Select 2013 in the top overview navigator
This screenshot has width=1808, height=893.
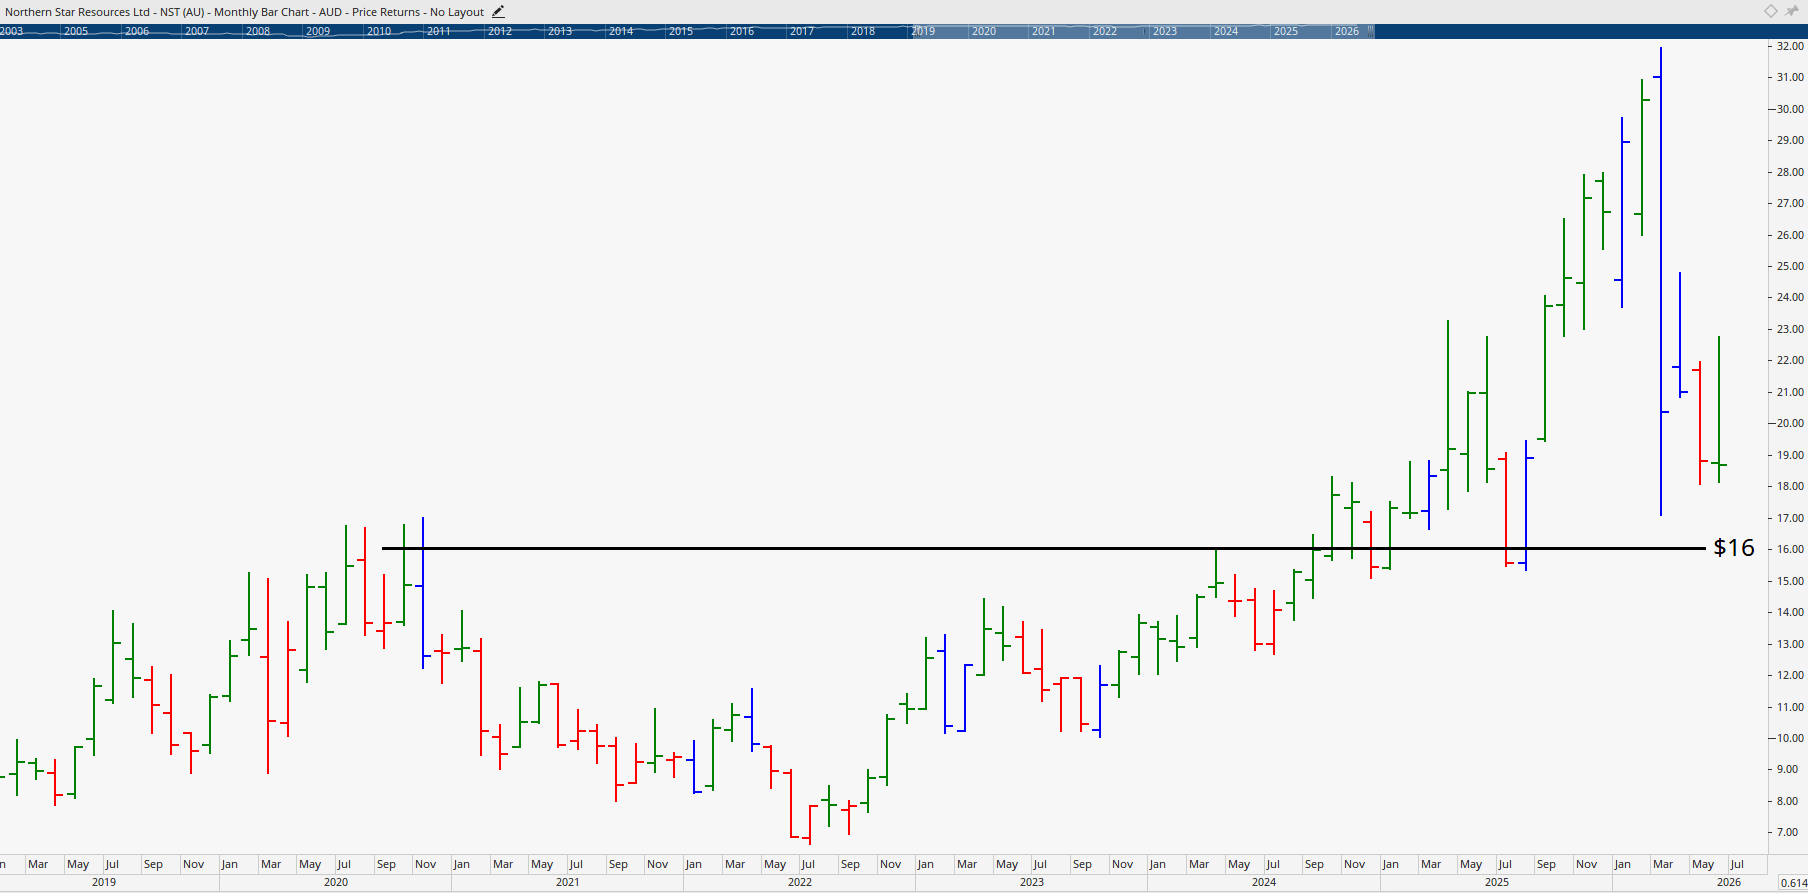pyautogui.click(x=560, y=31)
